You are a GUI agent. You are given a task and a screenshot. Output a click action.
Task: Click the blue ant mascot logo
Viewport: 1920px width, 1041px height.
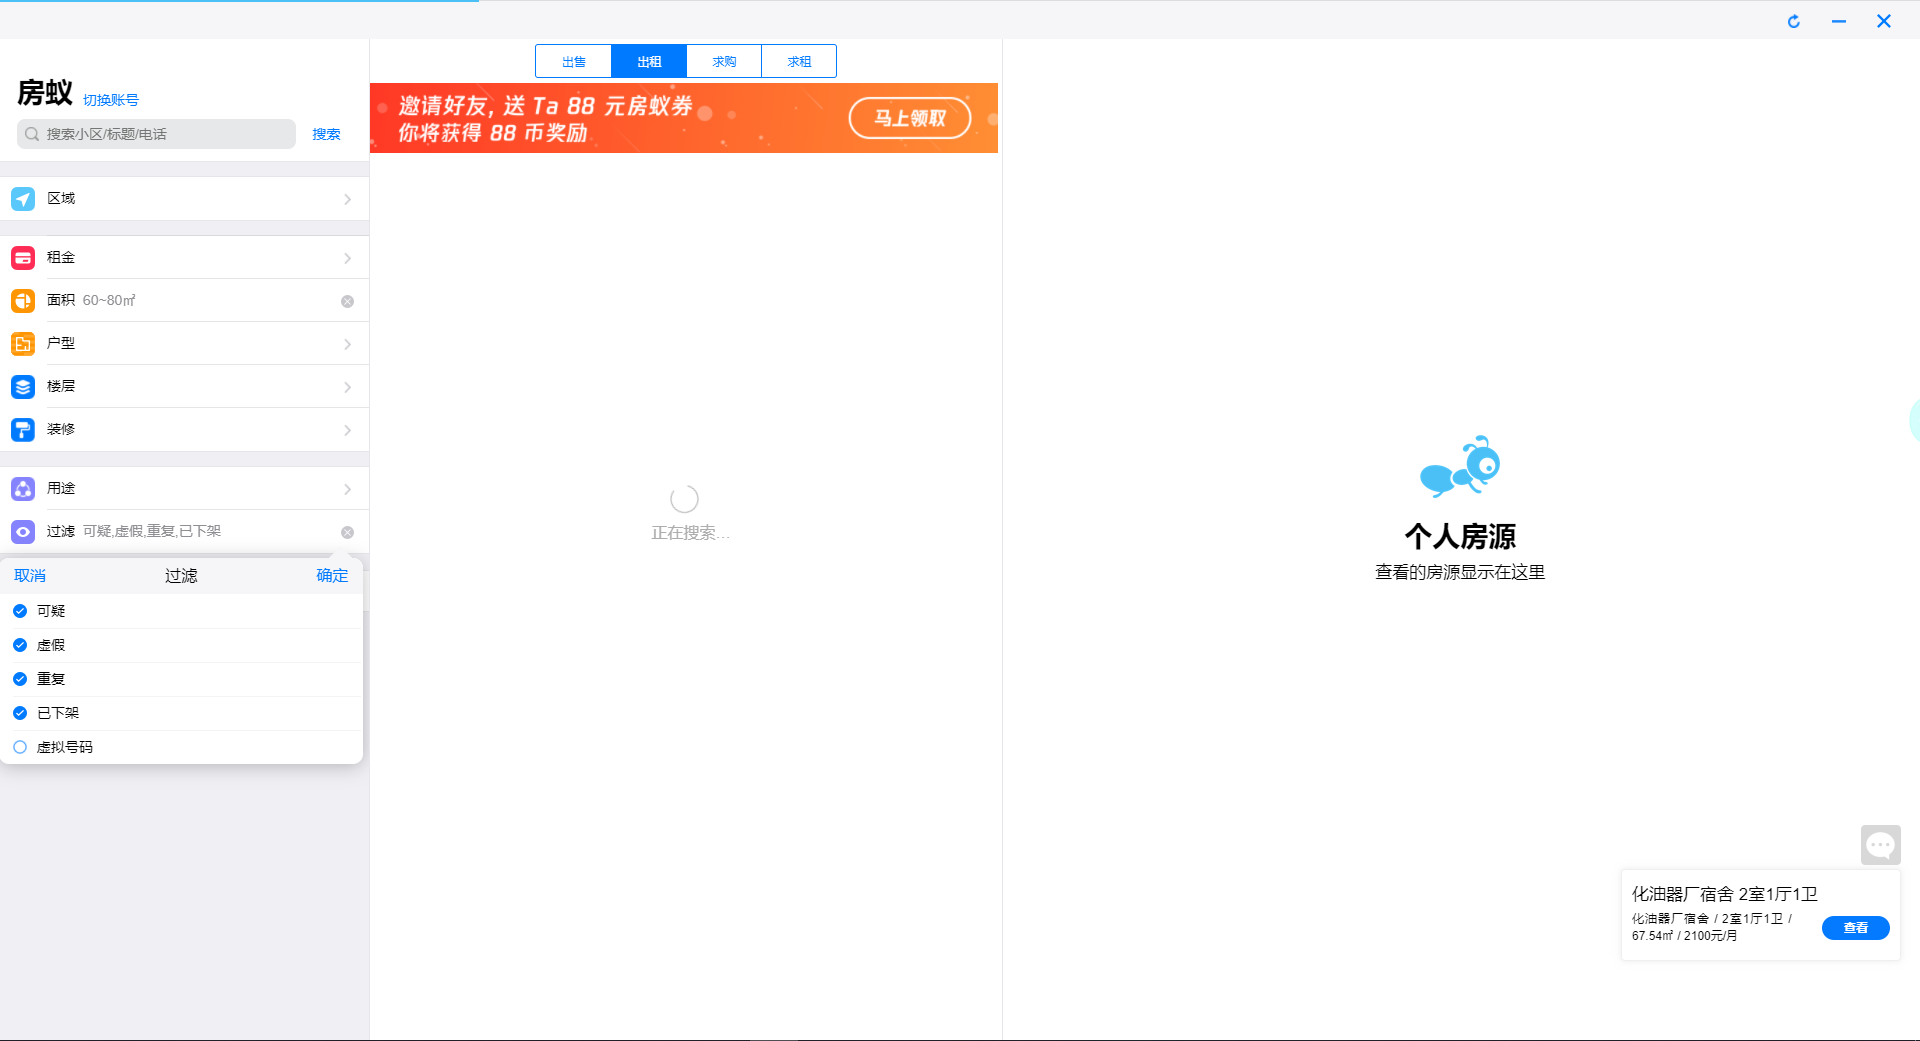(1460, 466)
